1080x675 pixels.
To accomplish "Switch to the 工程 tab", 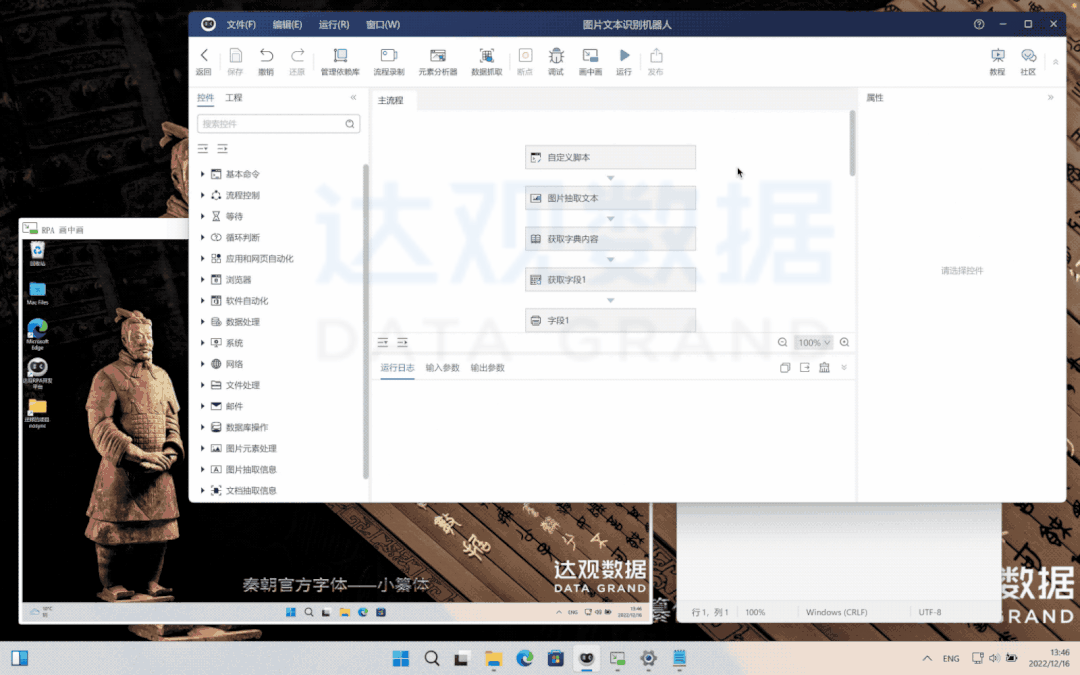I will tap(233, 98).
